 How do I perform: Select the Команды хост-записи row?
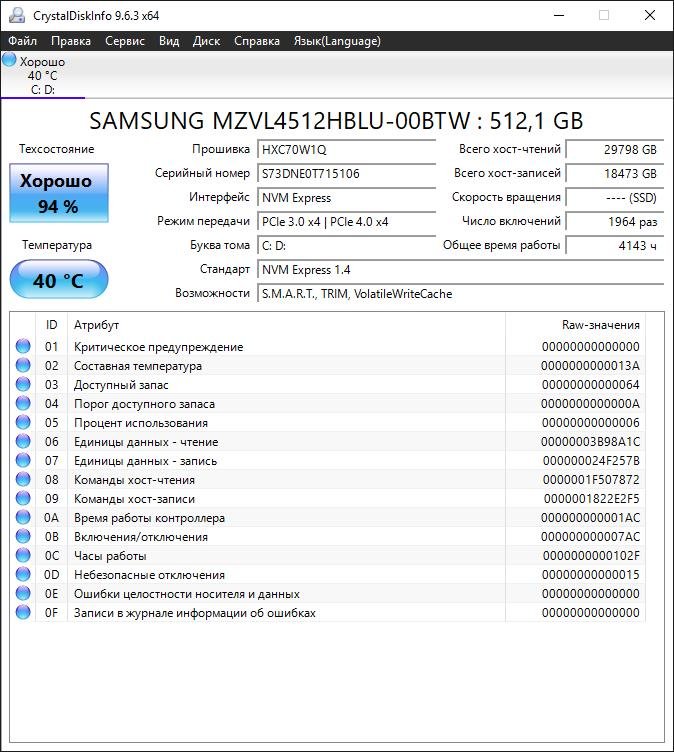click(328, 498)
